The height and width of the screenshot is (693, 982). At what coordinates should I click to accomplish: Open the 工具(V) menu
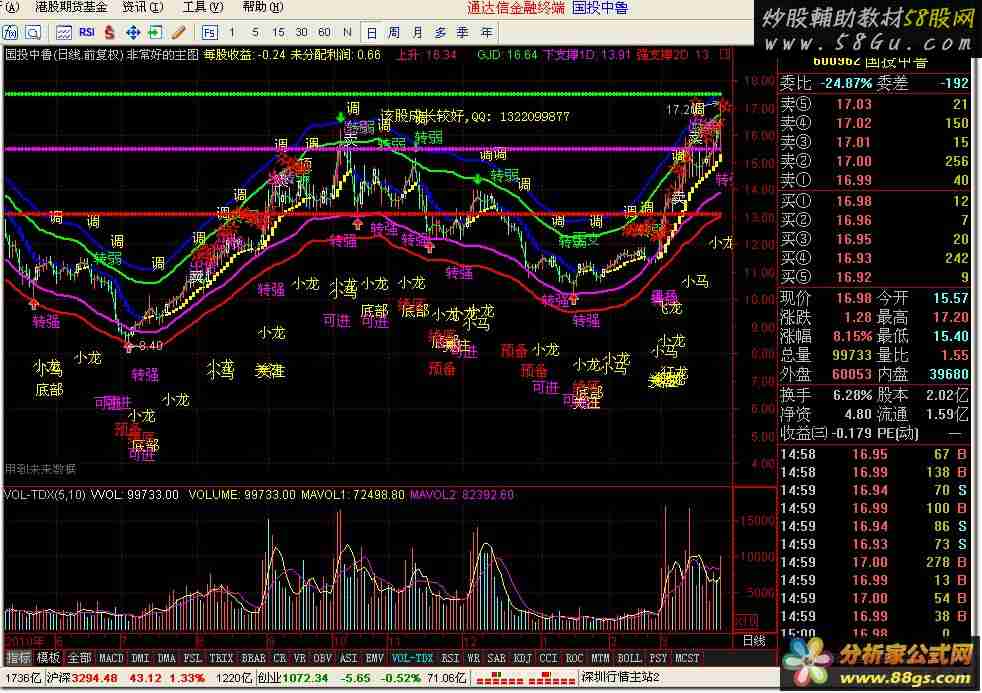(x=203, y=8)
